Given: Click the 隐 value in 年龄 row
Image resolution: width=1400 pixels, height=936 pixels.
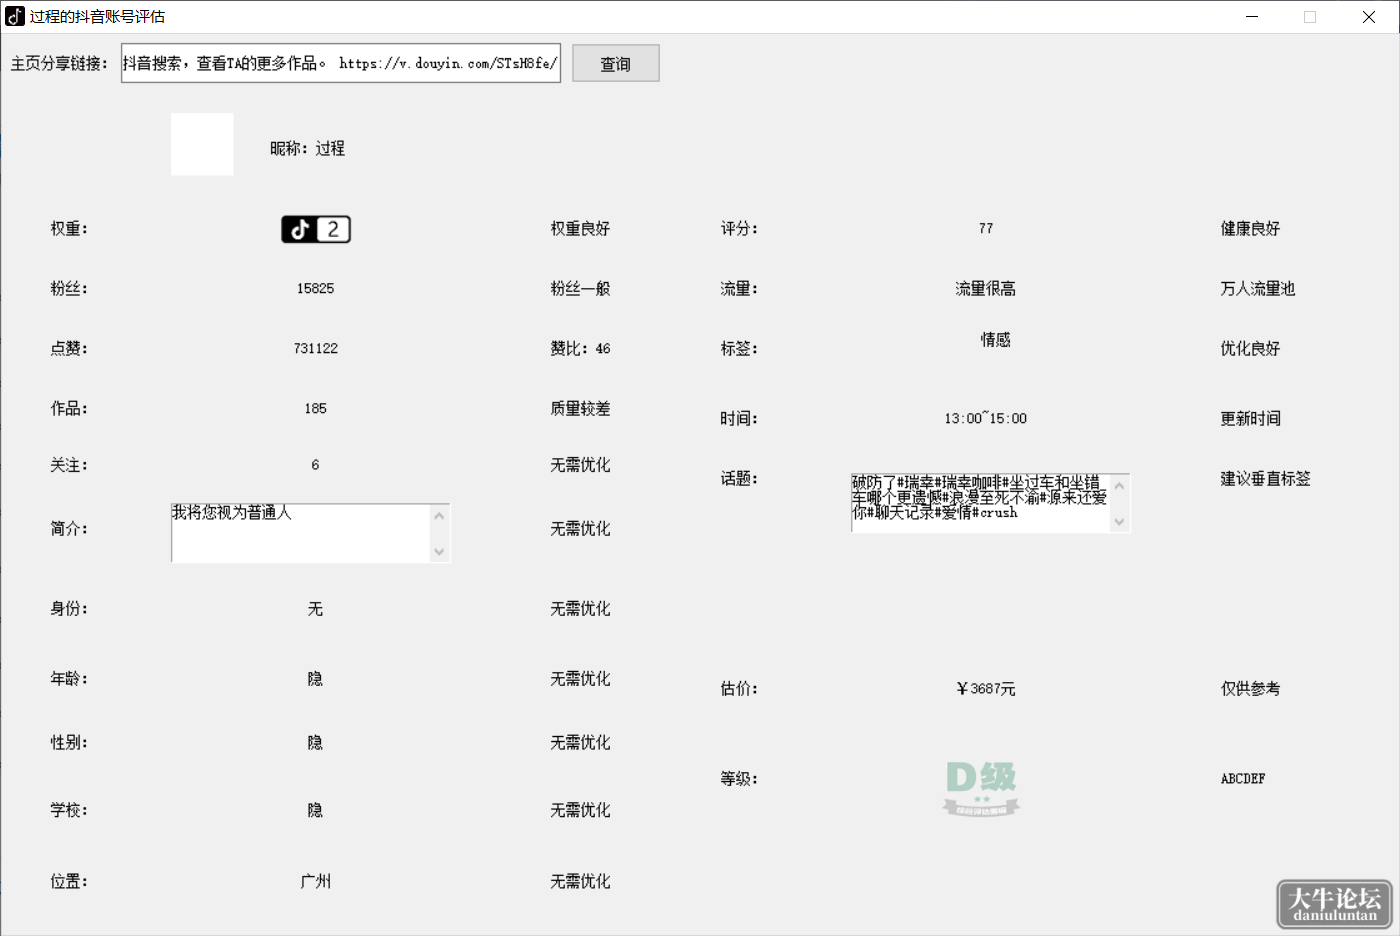Looking at the screenshot, I should (x=316, y=679).
